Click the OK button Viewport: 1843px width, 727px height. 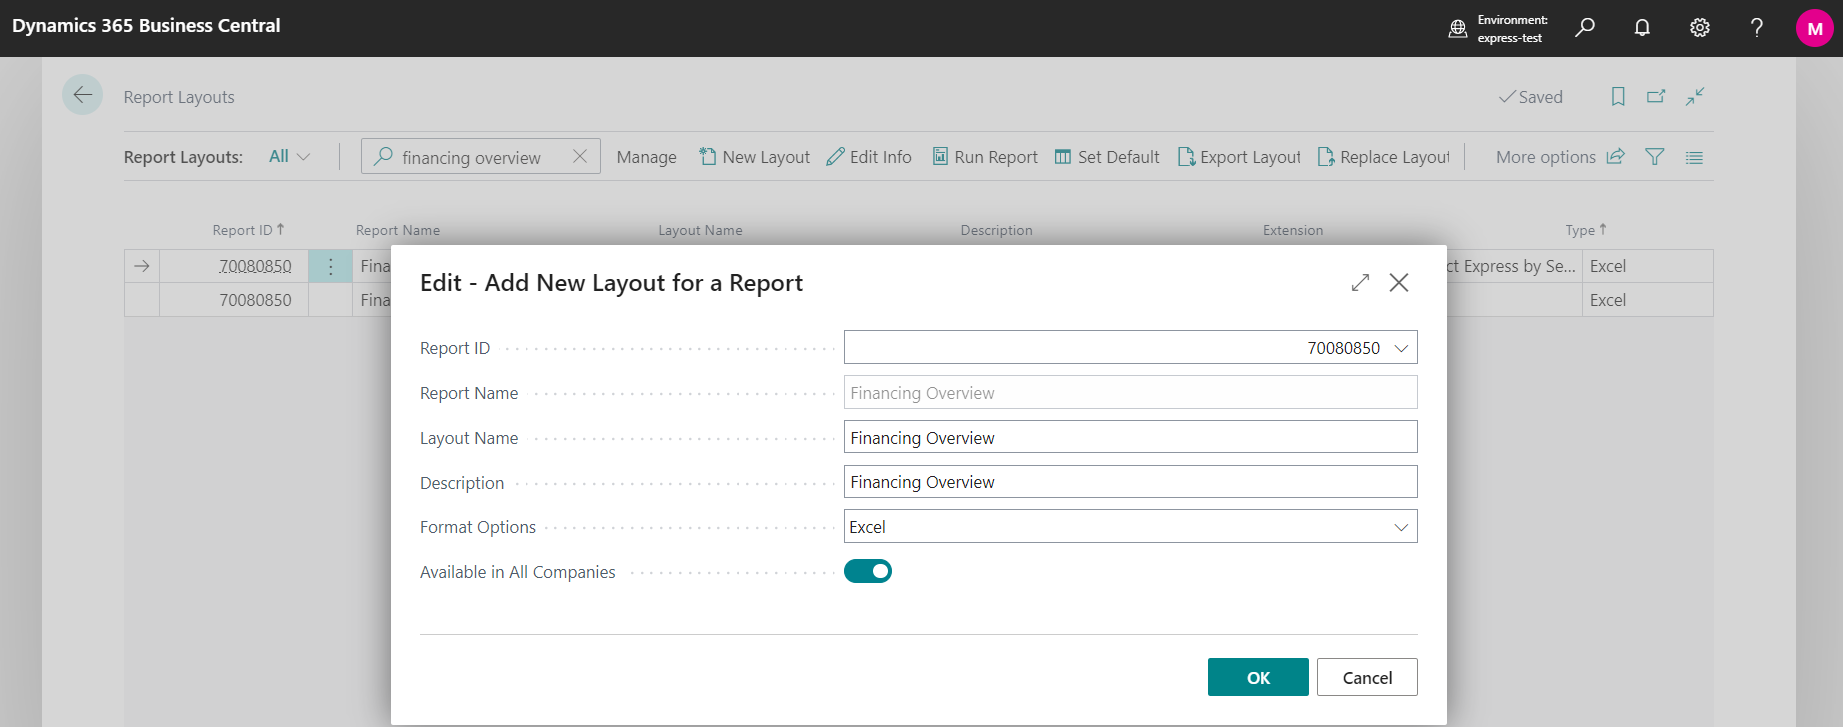(x=1257, y=677)
